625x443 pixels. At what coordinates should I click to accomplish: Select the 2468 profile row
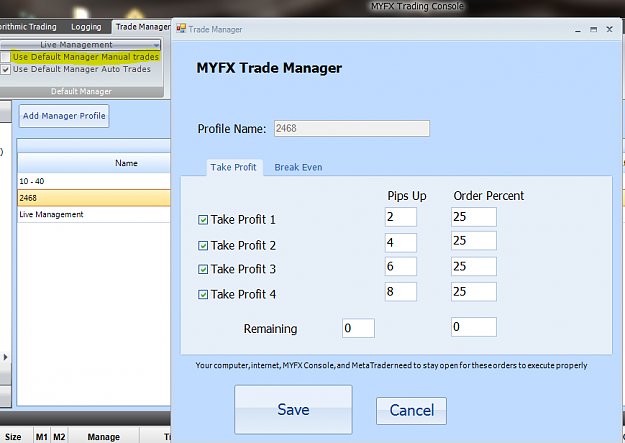[94, 198]
